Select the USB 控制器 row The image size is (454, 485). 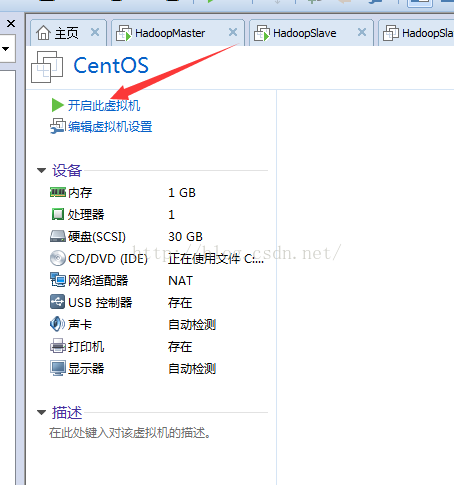158,302
